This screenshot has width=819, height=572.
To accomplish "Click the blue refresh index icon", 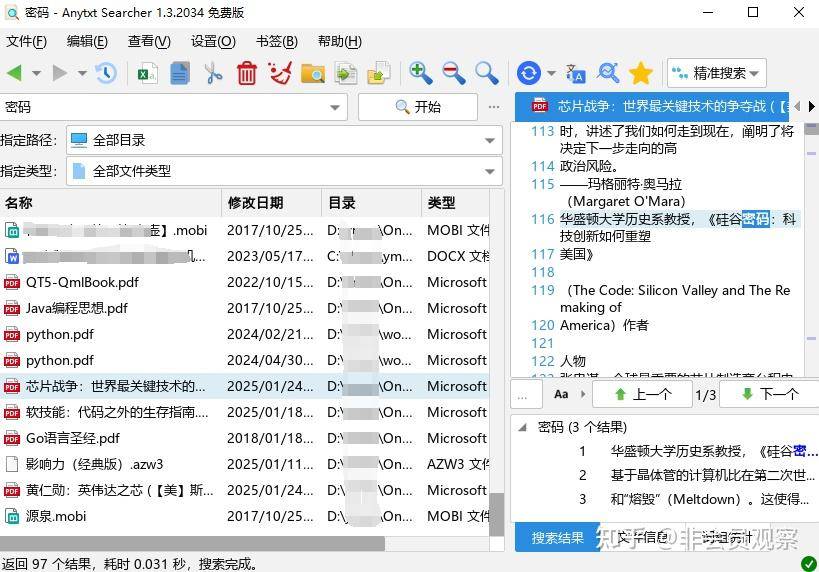I will point(529,73).
